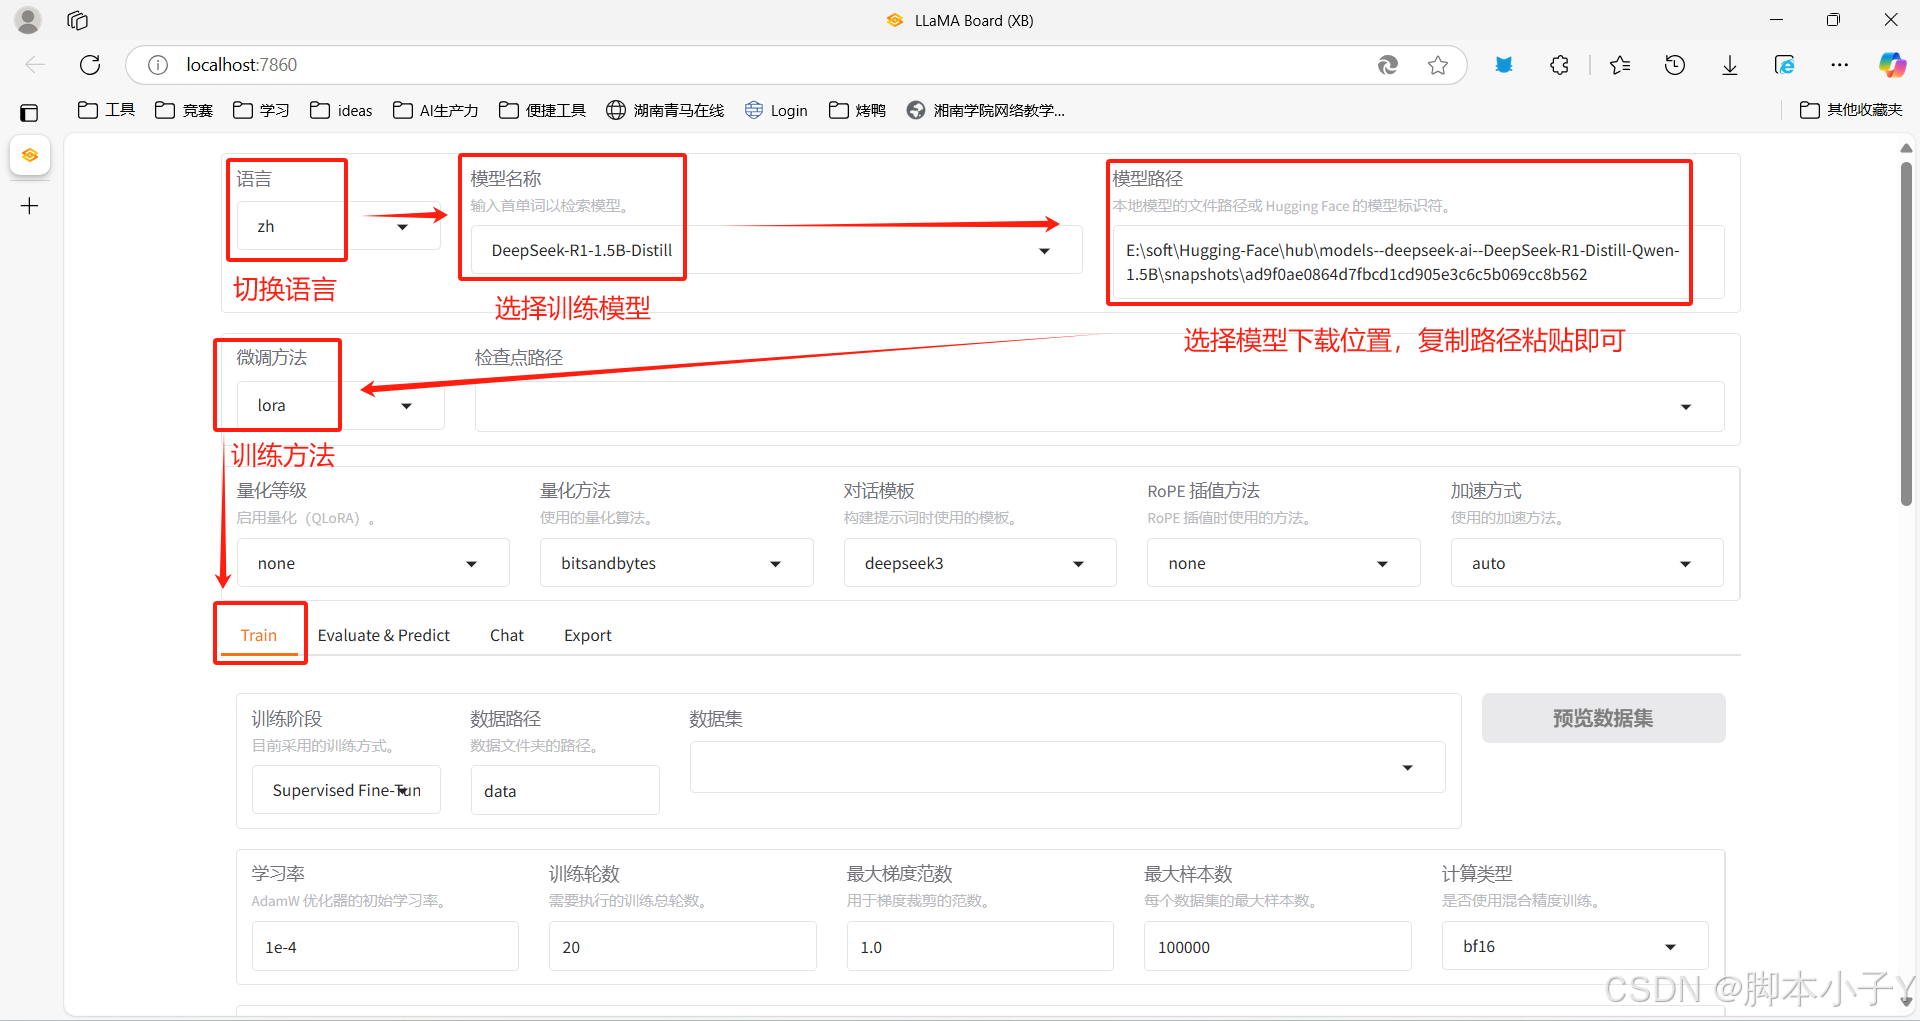Open the AI生产力 bookmark folder
This screenshot has height=1021, width=1920.
click(x=436, y=110)
